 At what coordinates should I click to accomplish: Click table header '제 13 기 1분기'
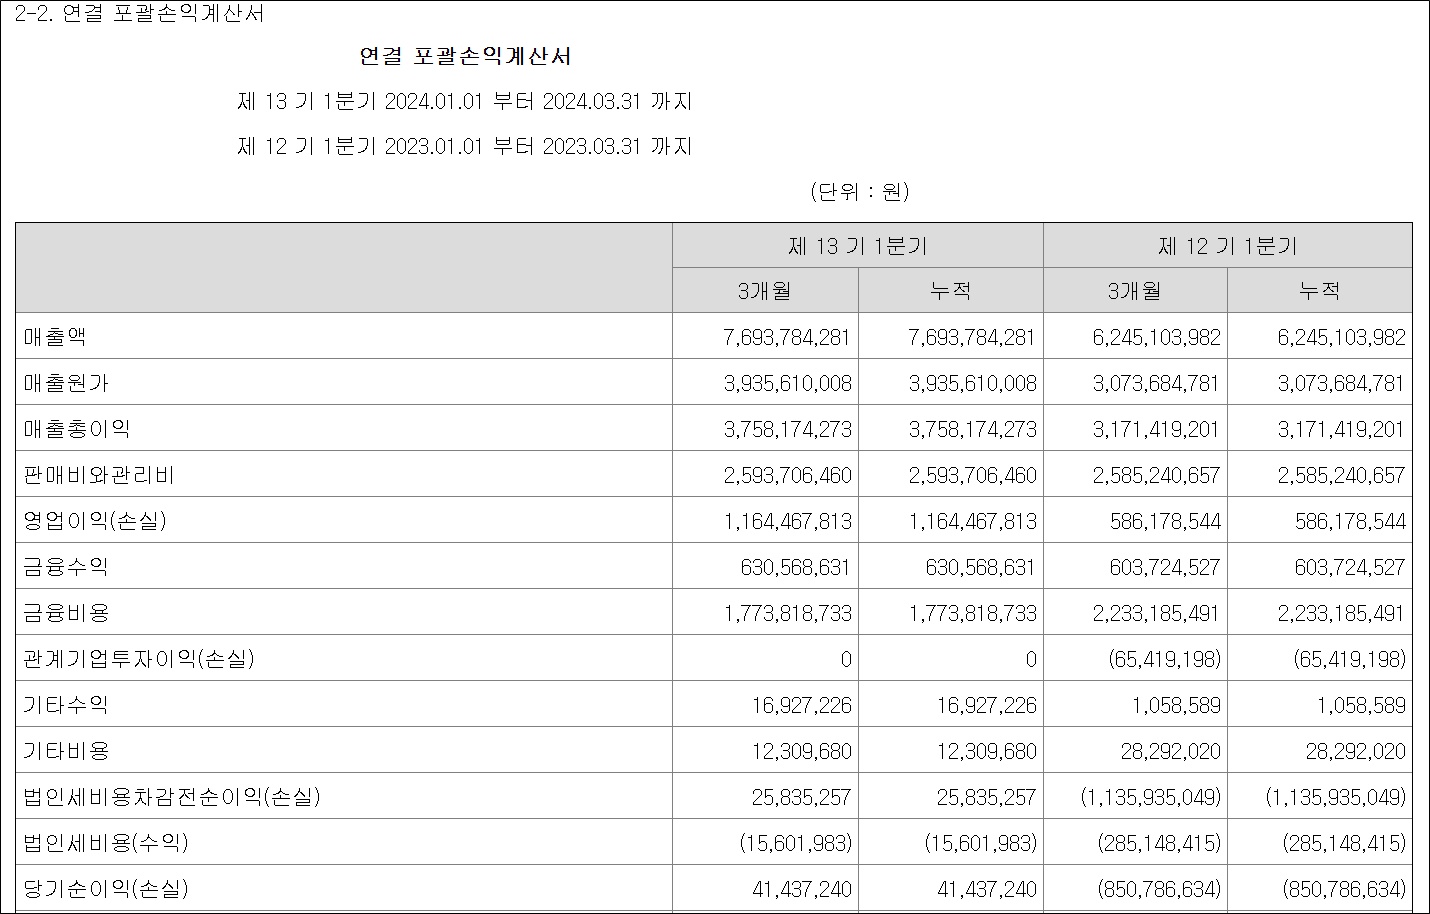858,246
